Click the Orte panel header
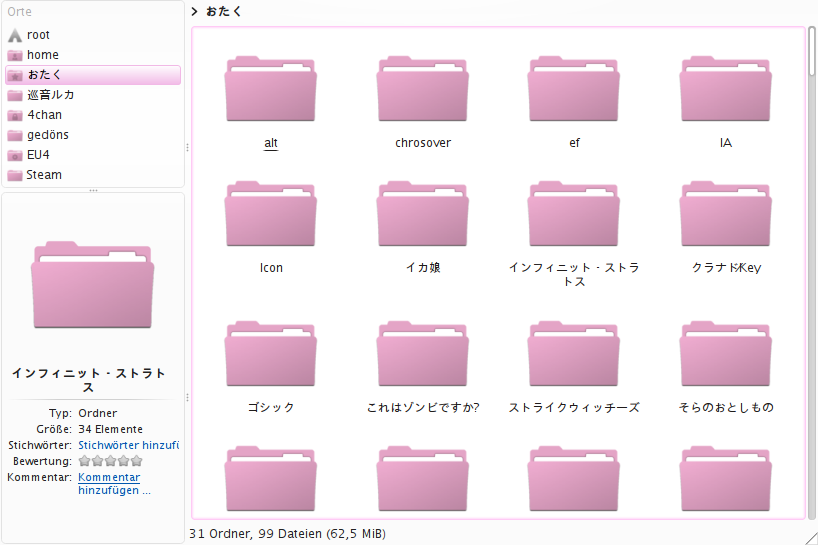The height and width of the screenshot is (545, 818). pos(19,11)
